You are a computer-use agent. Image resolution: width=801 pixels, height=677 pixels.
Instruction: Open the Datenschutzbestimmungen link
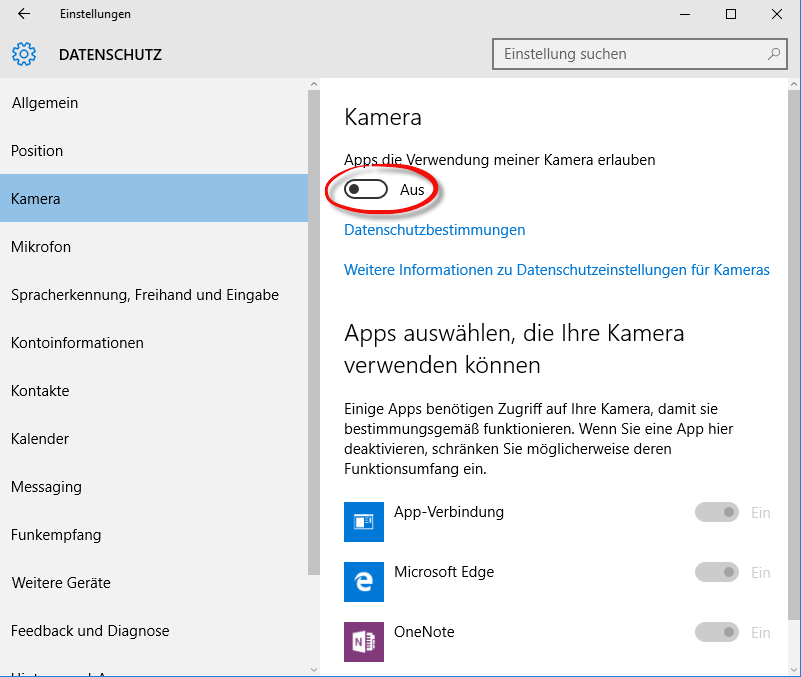pos(434,230)
